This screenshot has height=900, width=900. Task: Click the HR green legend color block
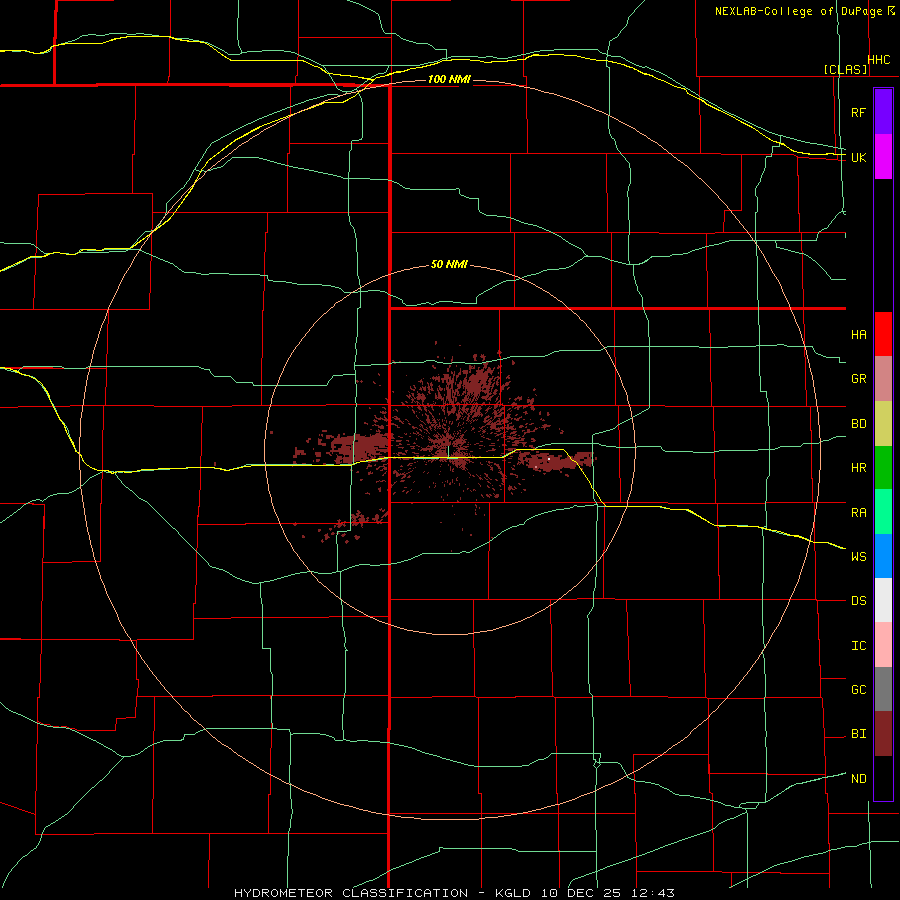[x=883, y=468]
